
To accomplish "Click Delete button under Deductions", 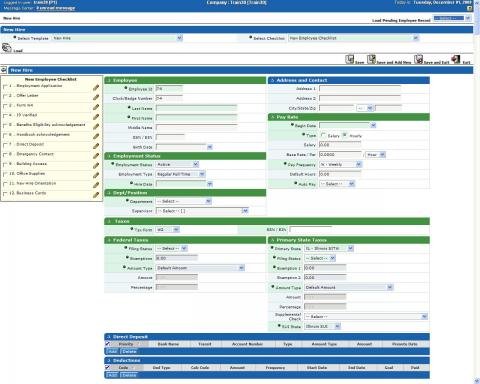I will tap(129, 375).
